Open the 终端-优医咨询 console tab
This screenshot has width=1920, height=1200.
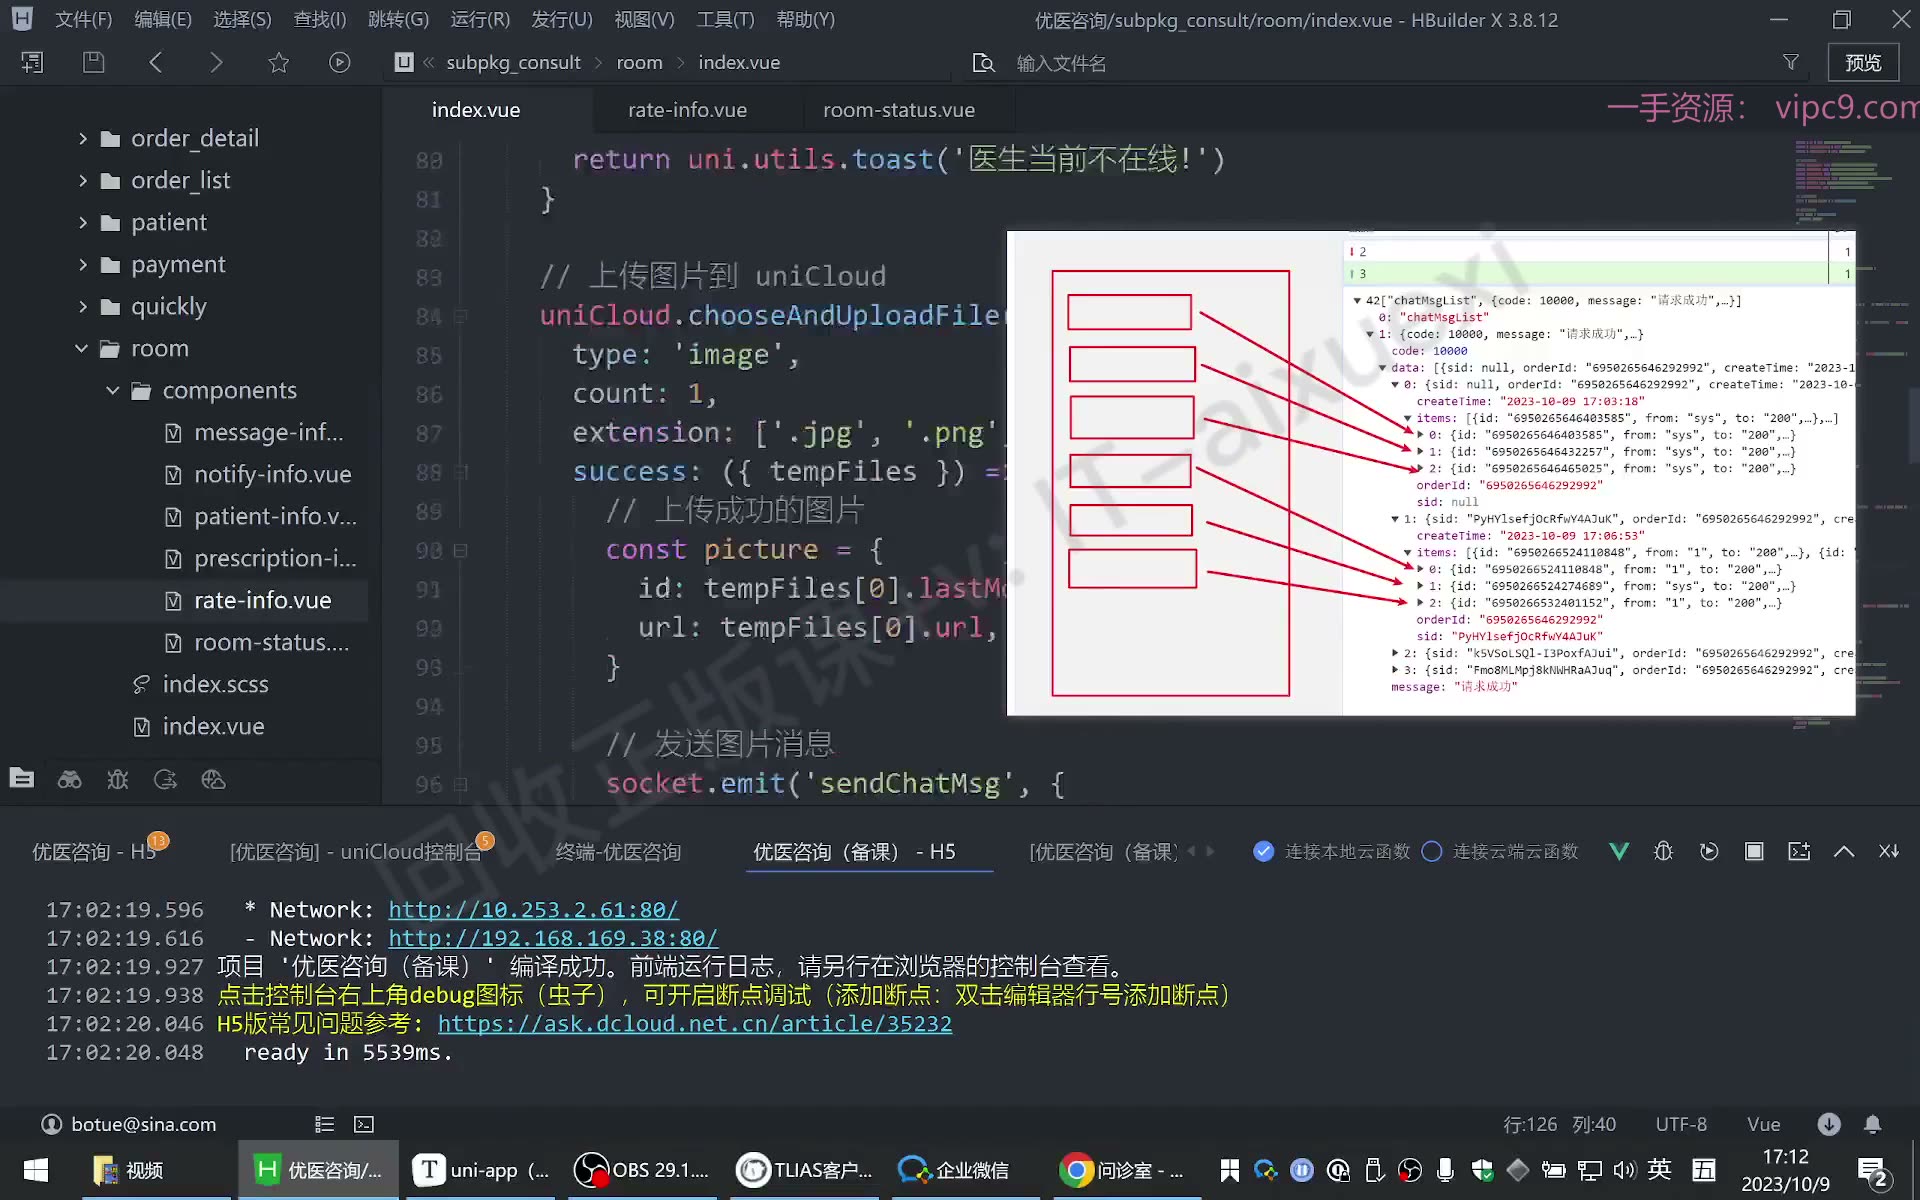click(x=618, y=851)
